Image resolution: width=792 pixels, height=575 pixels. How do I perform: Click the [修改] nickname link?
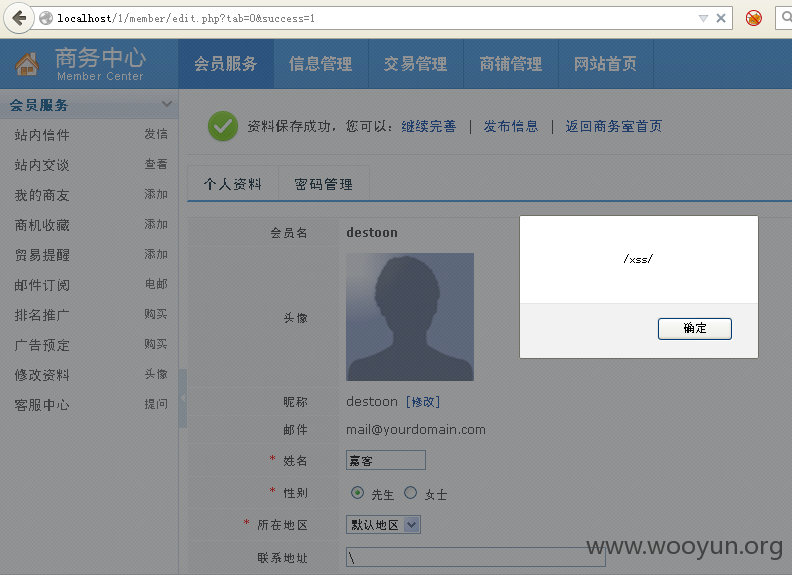(x=423, y=402)
